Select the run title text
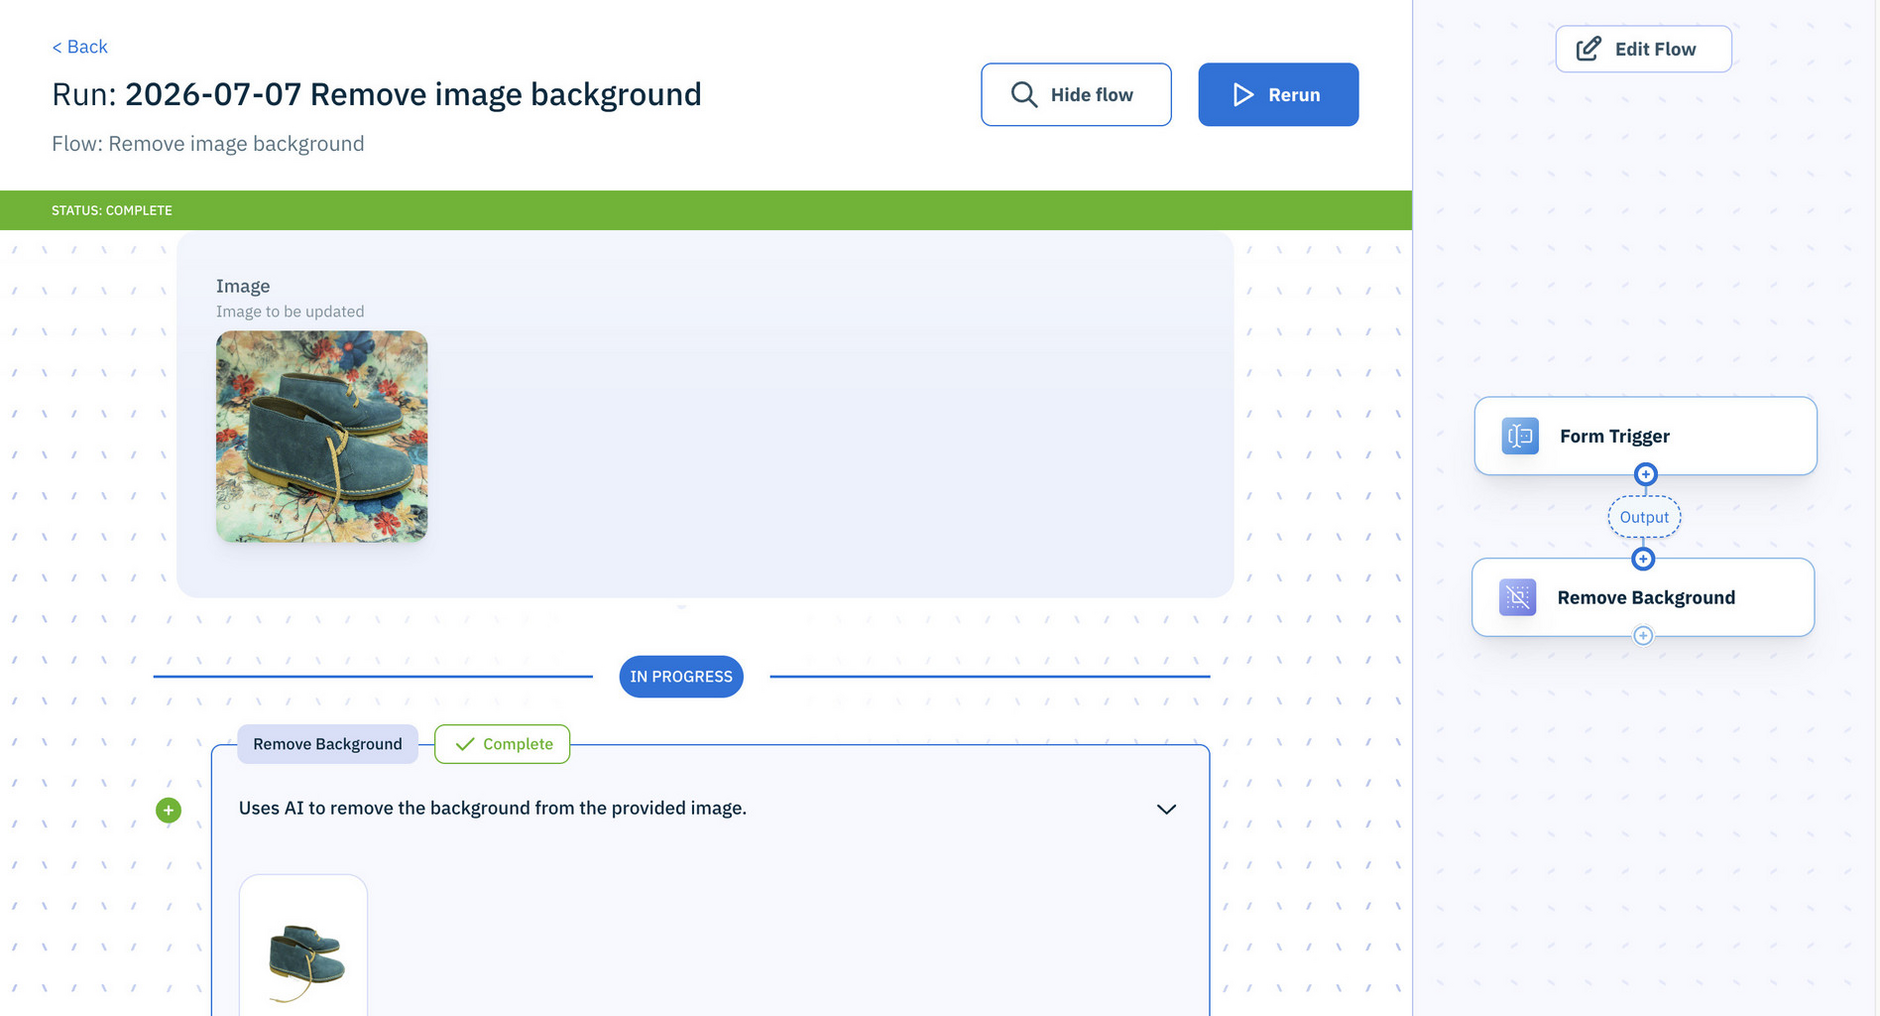The width and height of the screenshot is (1880, 1016). coord(377,94)
